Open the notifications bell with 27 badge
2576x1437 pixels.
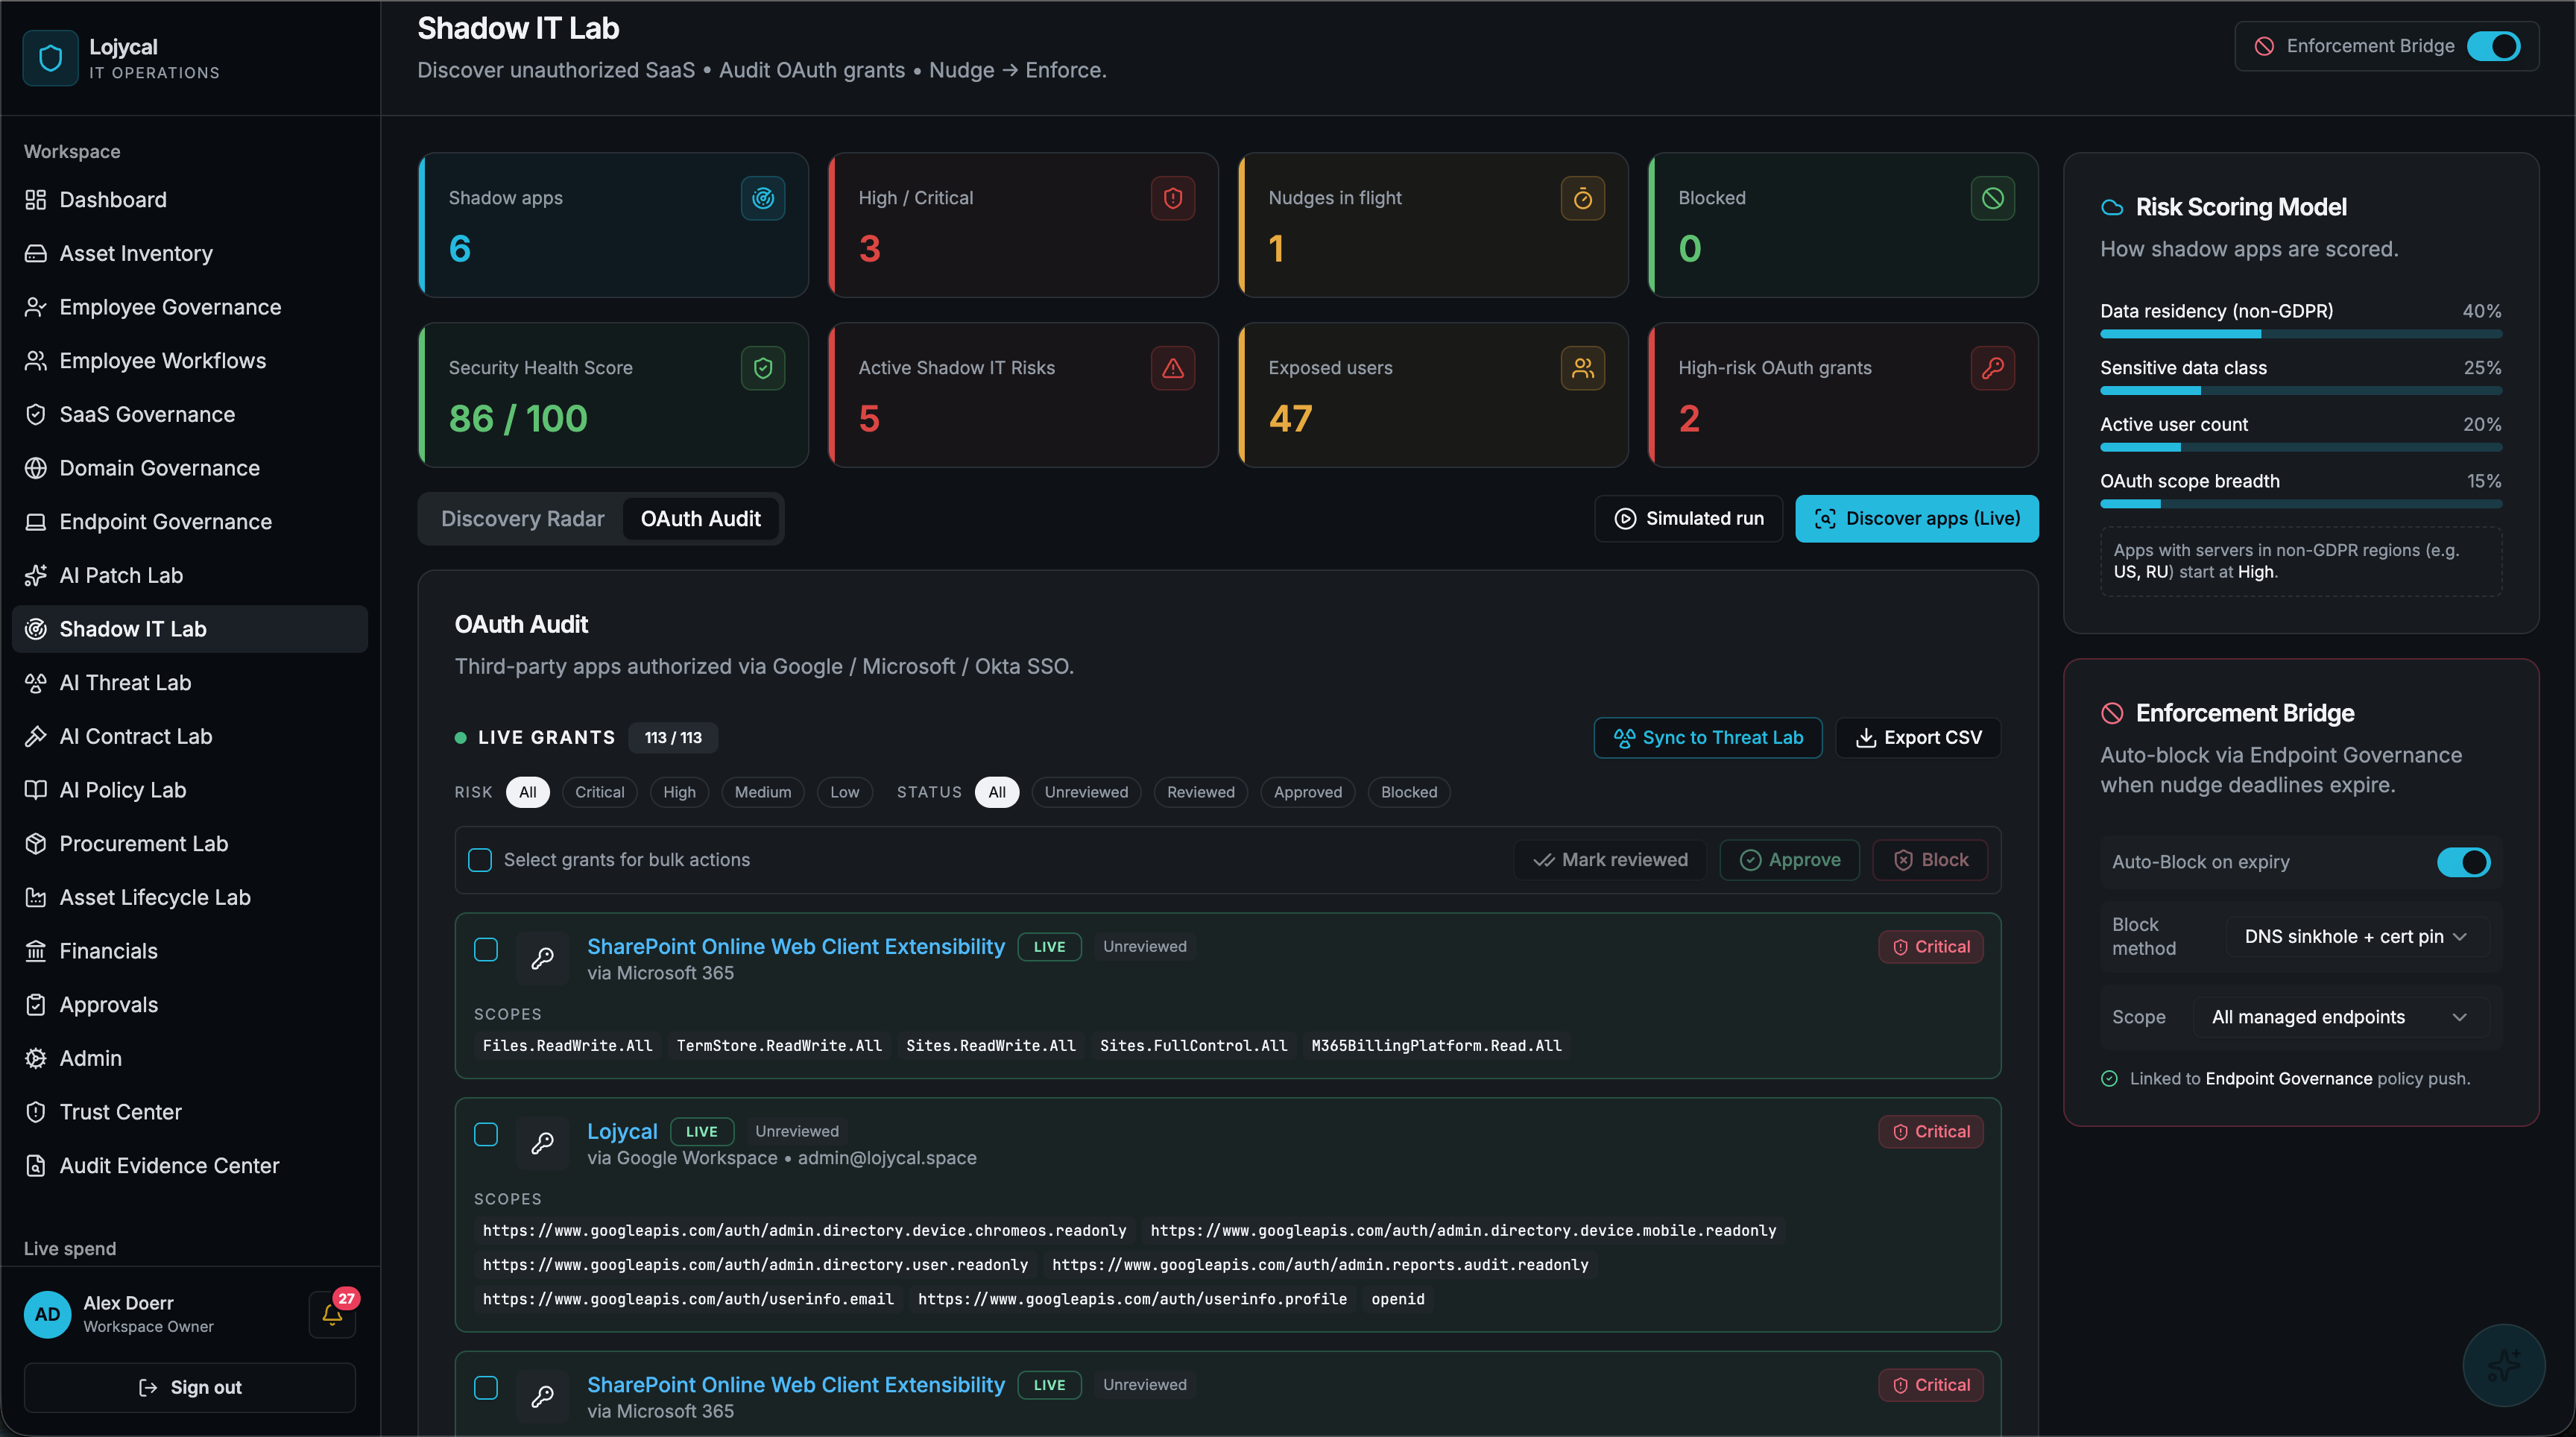point(333,1314)
